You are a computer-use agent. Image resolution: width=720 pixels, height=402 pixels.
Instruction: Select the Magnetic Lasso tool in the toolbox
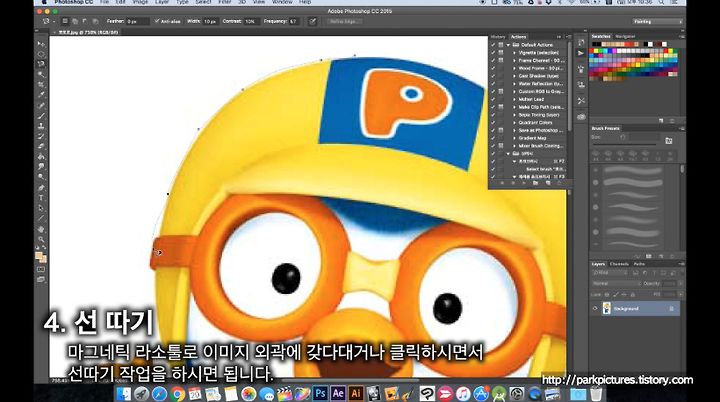(41, 64)
